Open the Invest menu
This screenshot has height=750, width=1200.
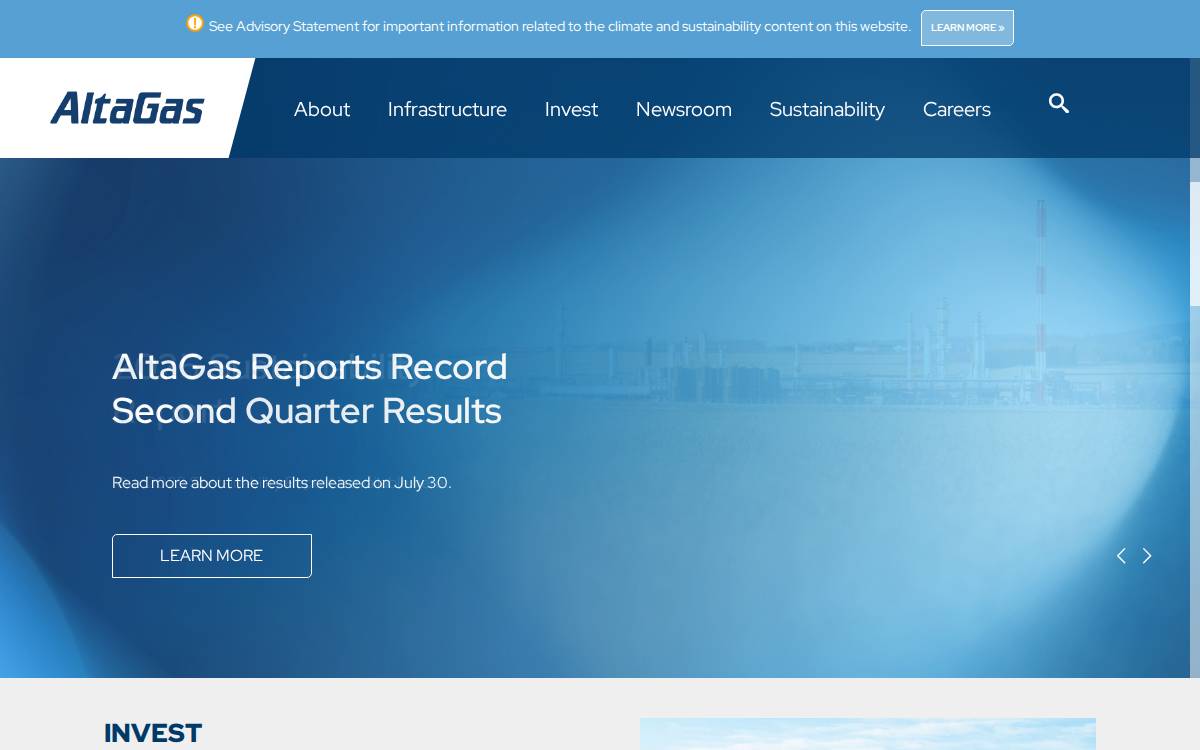571,109
